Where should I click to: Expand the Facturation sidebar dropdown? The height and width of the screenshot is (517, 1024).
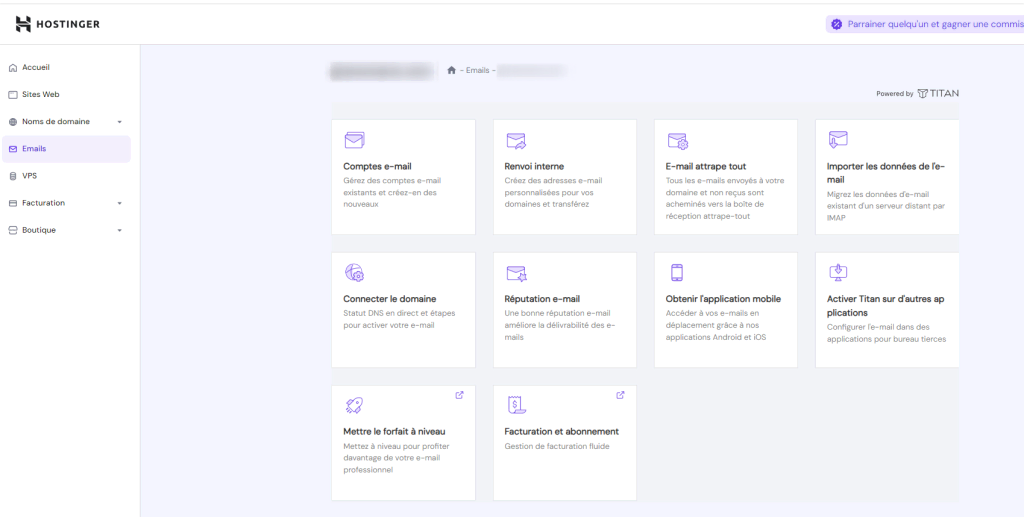[x=119, y=203]
